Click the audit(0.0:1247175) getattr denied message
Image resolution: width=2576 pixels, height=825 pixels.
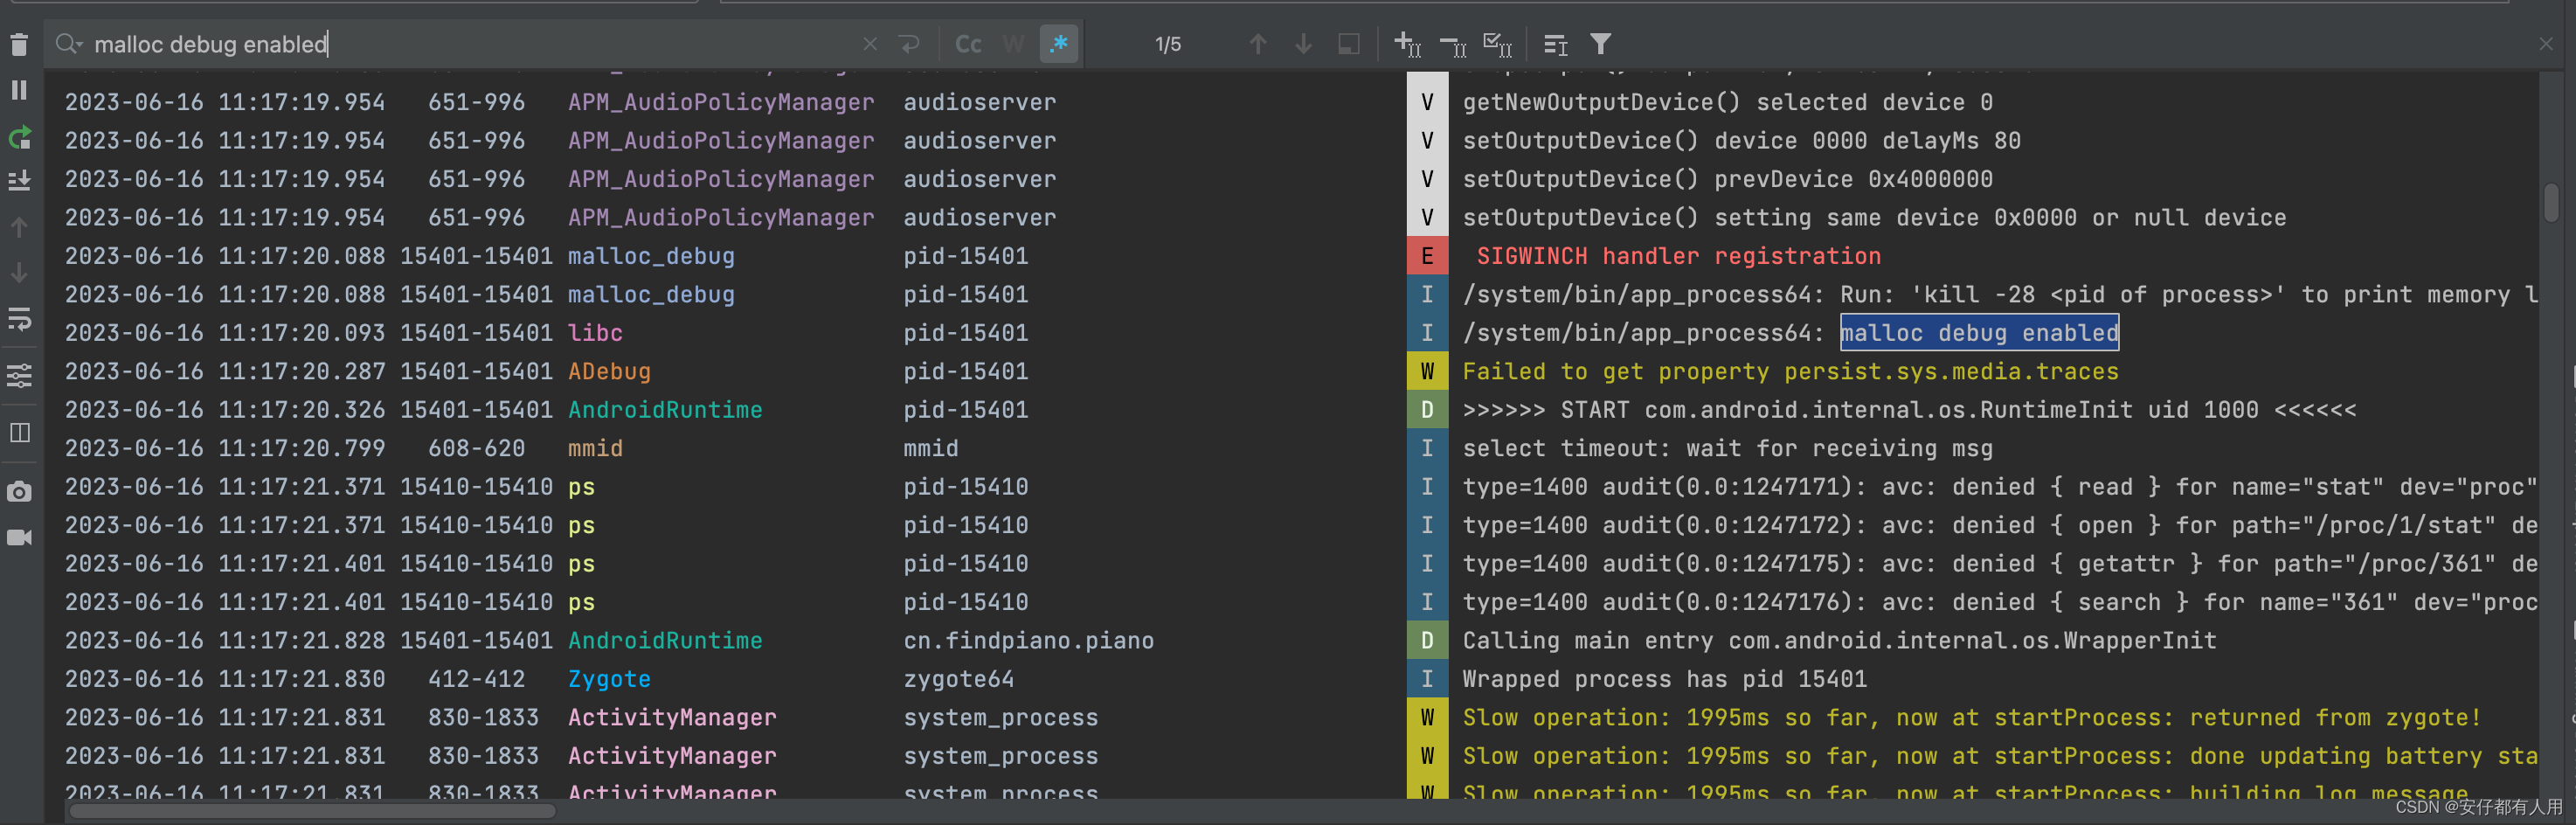(2000, 564)
